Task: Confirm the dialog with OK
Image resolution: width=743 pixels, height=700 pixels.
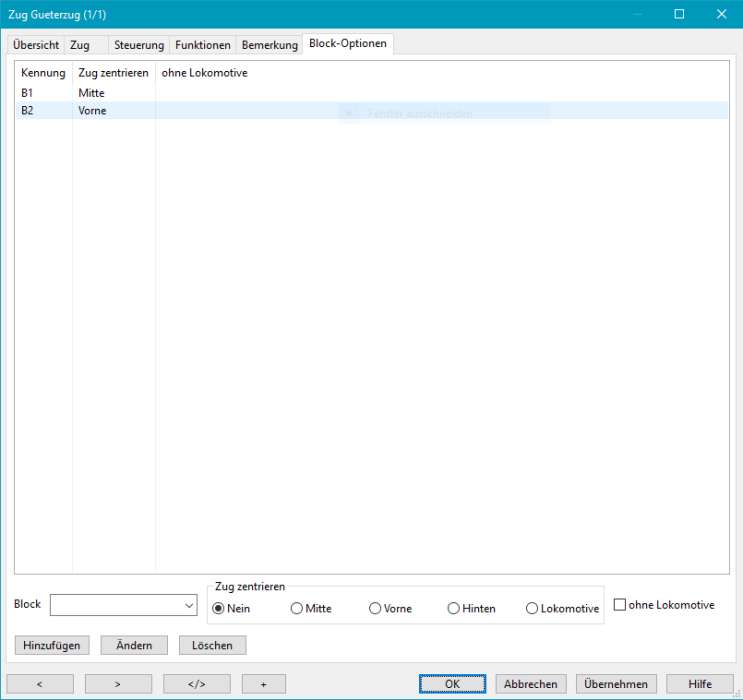Action: 452,684
